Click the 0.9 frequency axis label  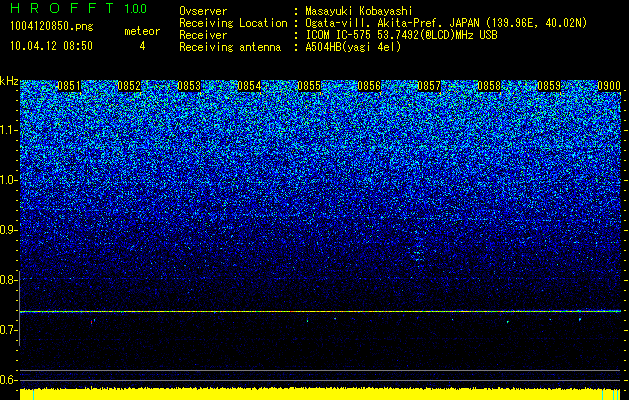tap(9, 230)
